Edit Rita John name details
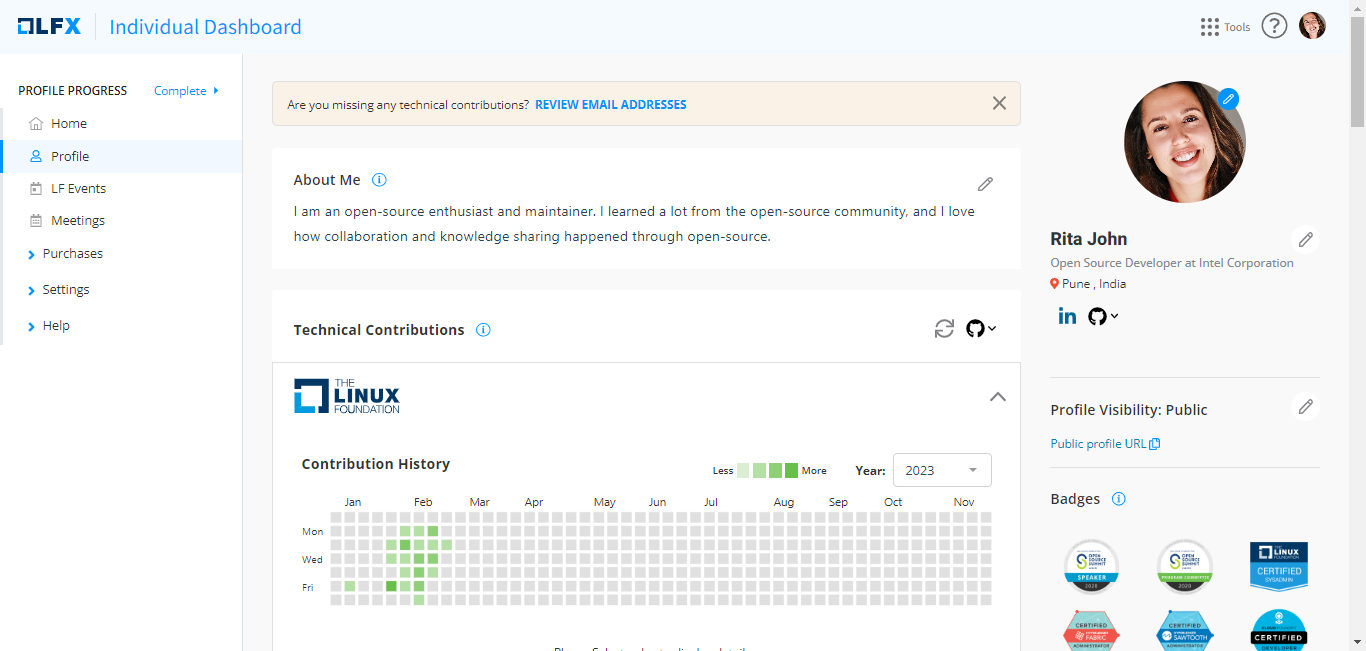 pos(1305,239)
